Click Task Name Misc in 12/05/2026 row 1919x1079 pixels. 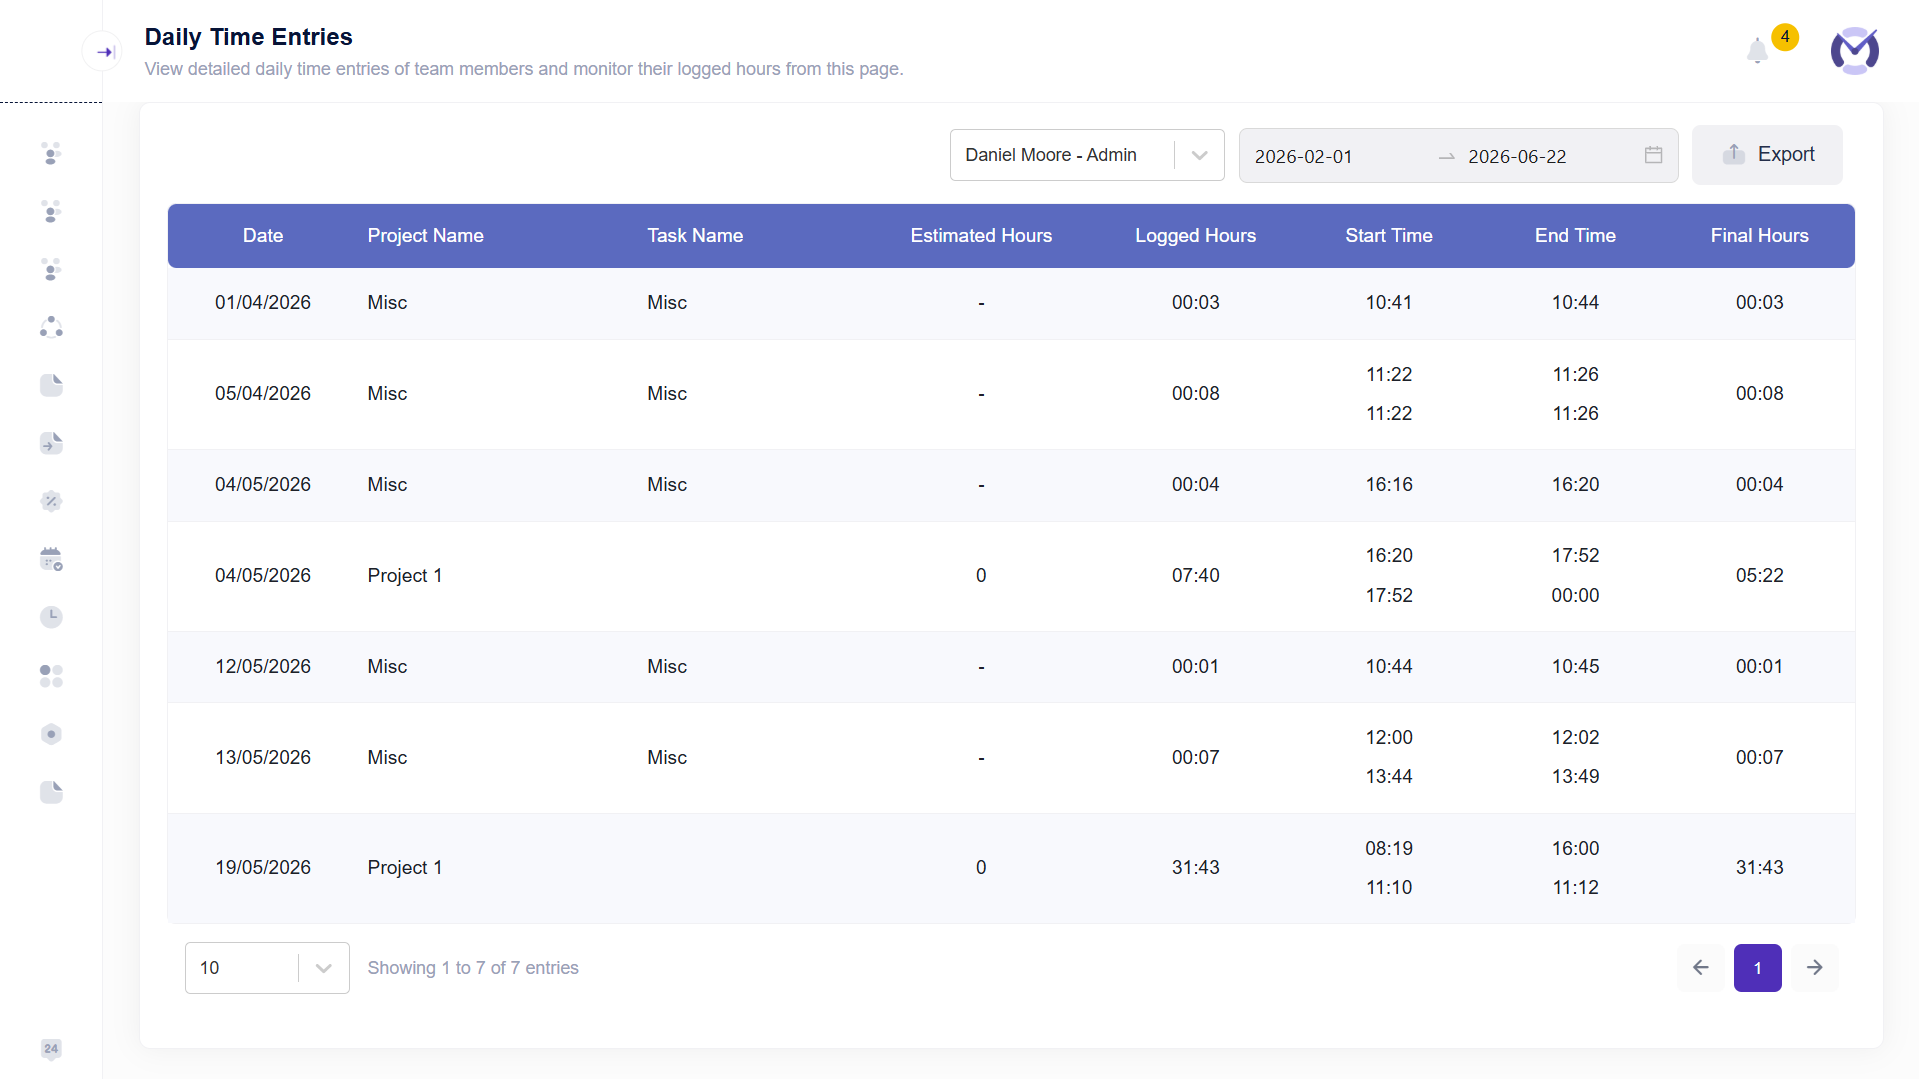[667, 667]
